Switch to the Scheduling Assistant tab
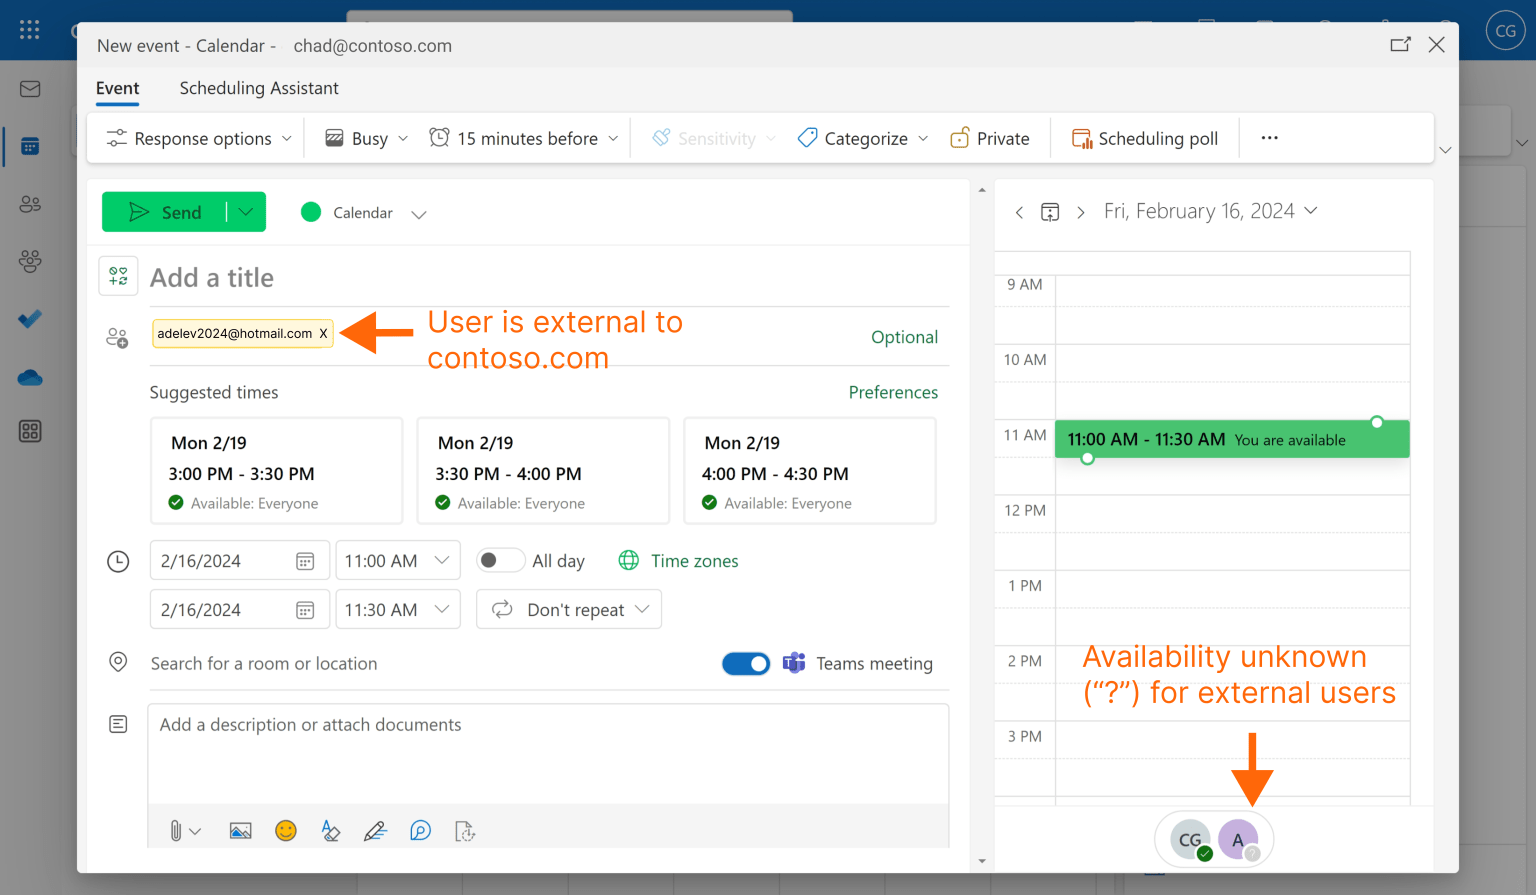 tap(259, 88)
